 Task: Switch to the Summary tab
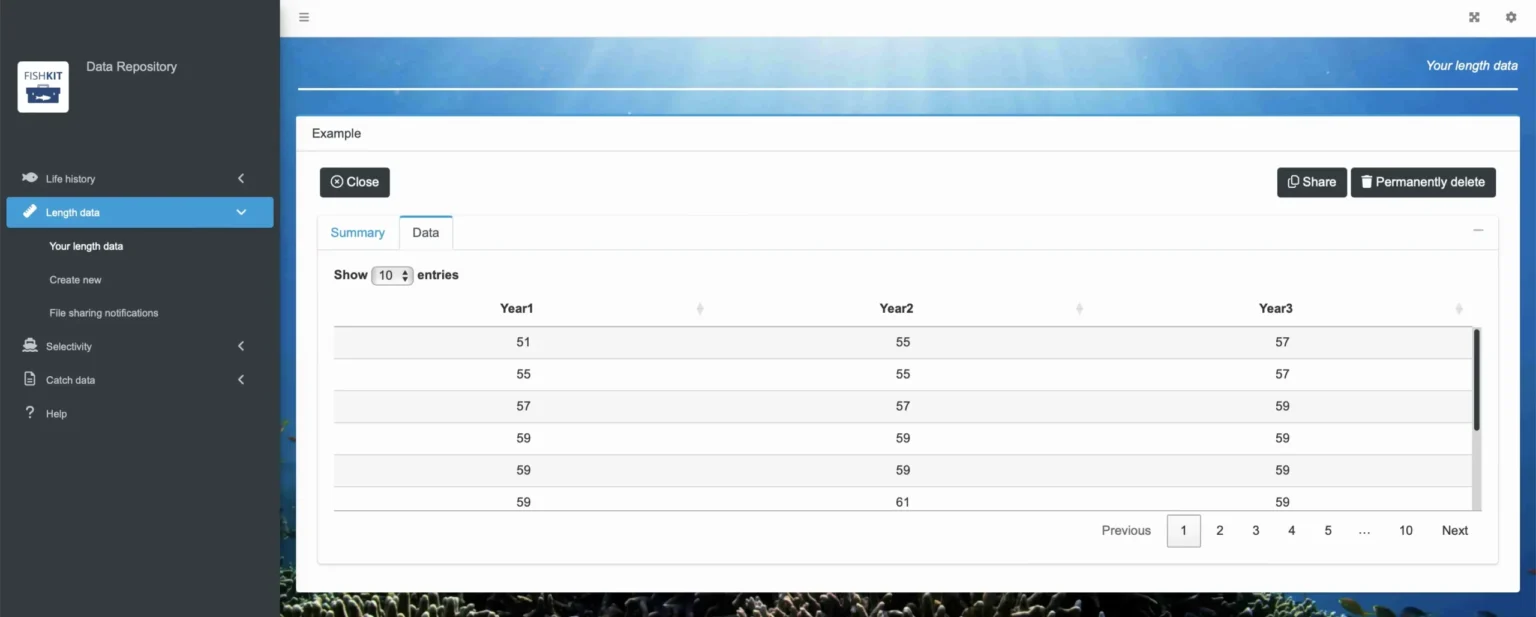357,233
